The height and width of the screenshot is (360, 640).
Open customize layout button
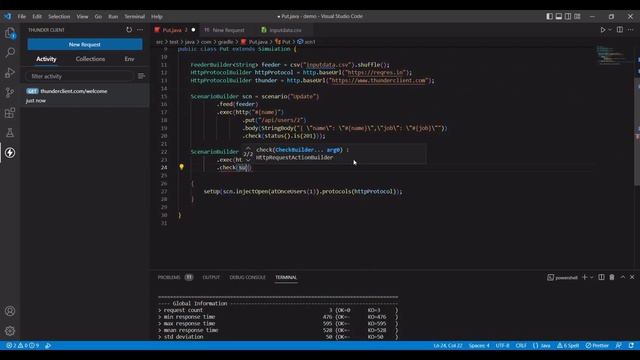coord(577,16)
